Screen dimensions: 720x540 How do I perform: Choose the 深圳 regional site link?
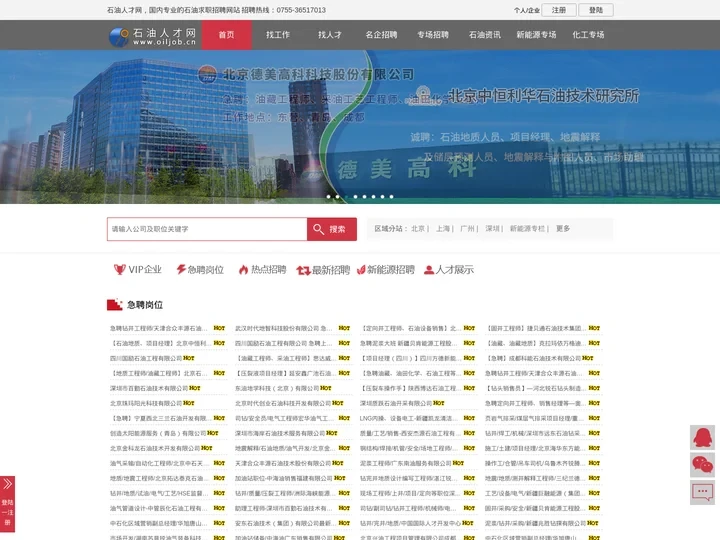pyautogui.click(x=492, y=229)
